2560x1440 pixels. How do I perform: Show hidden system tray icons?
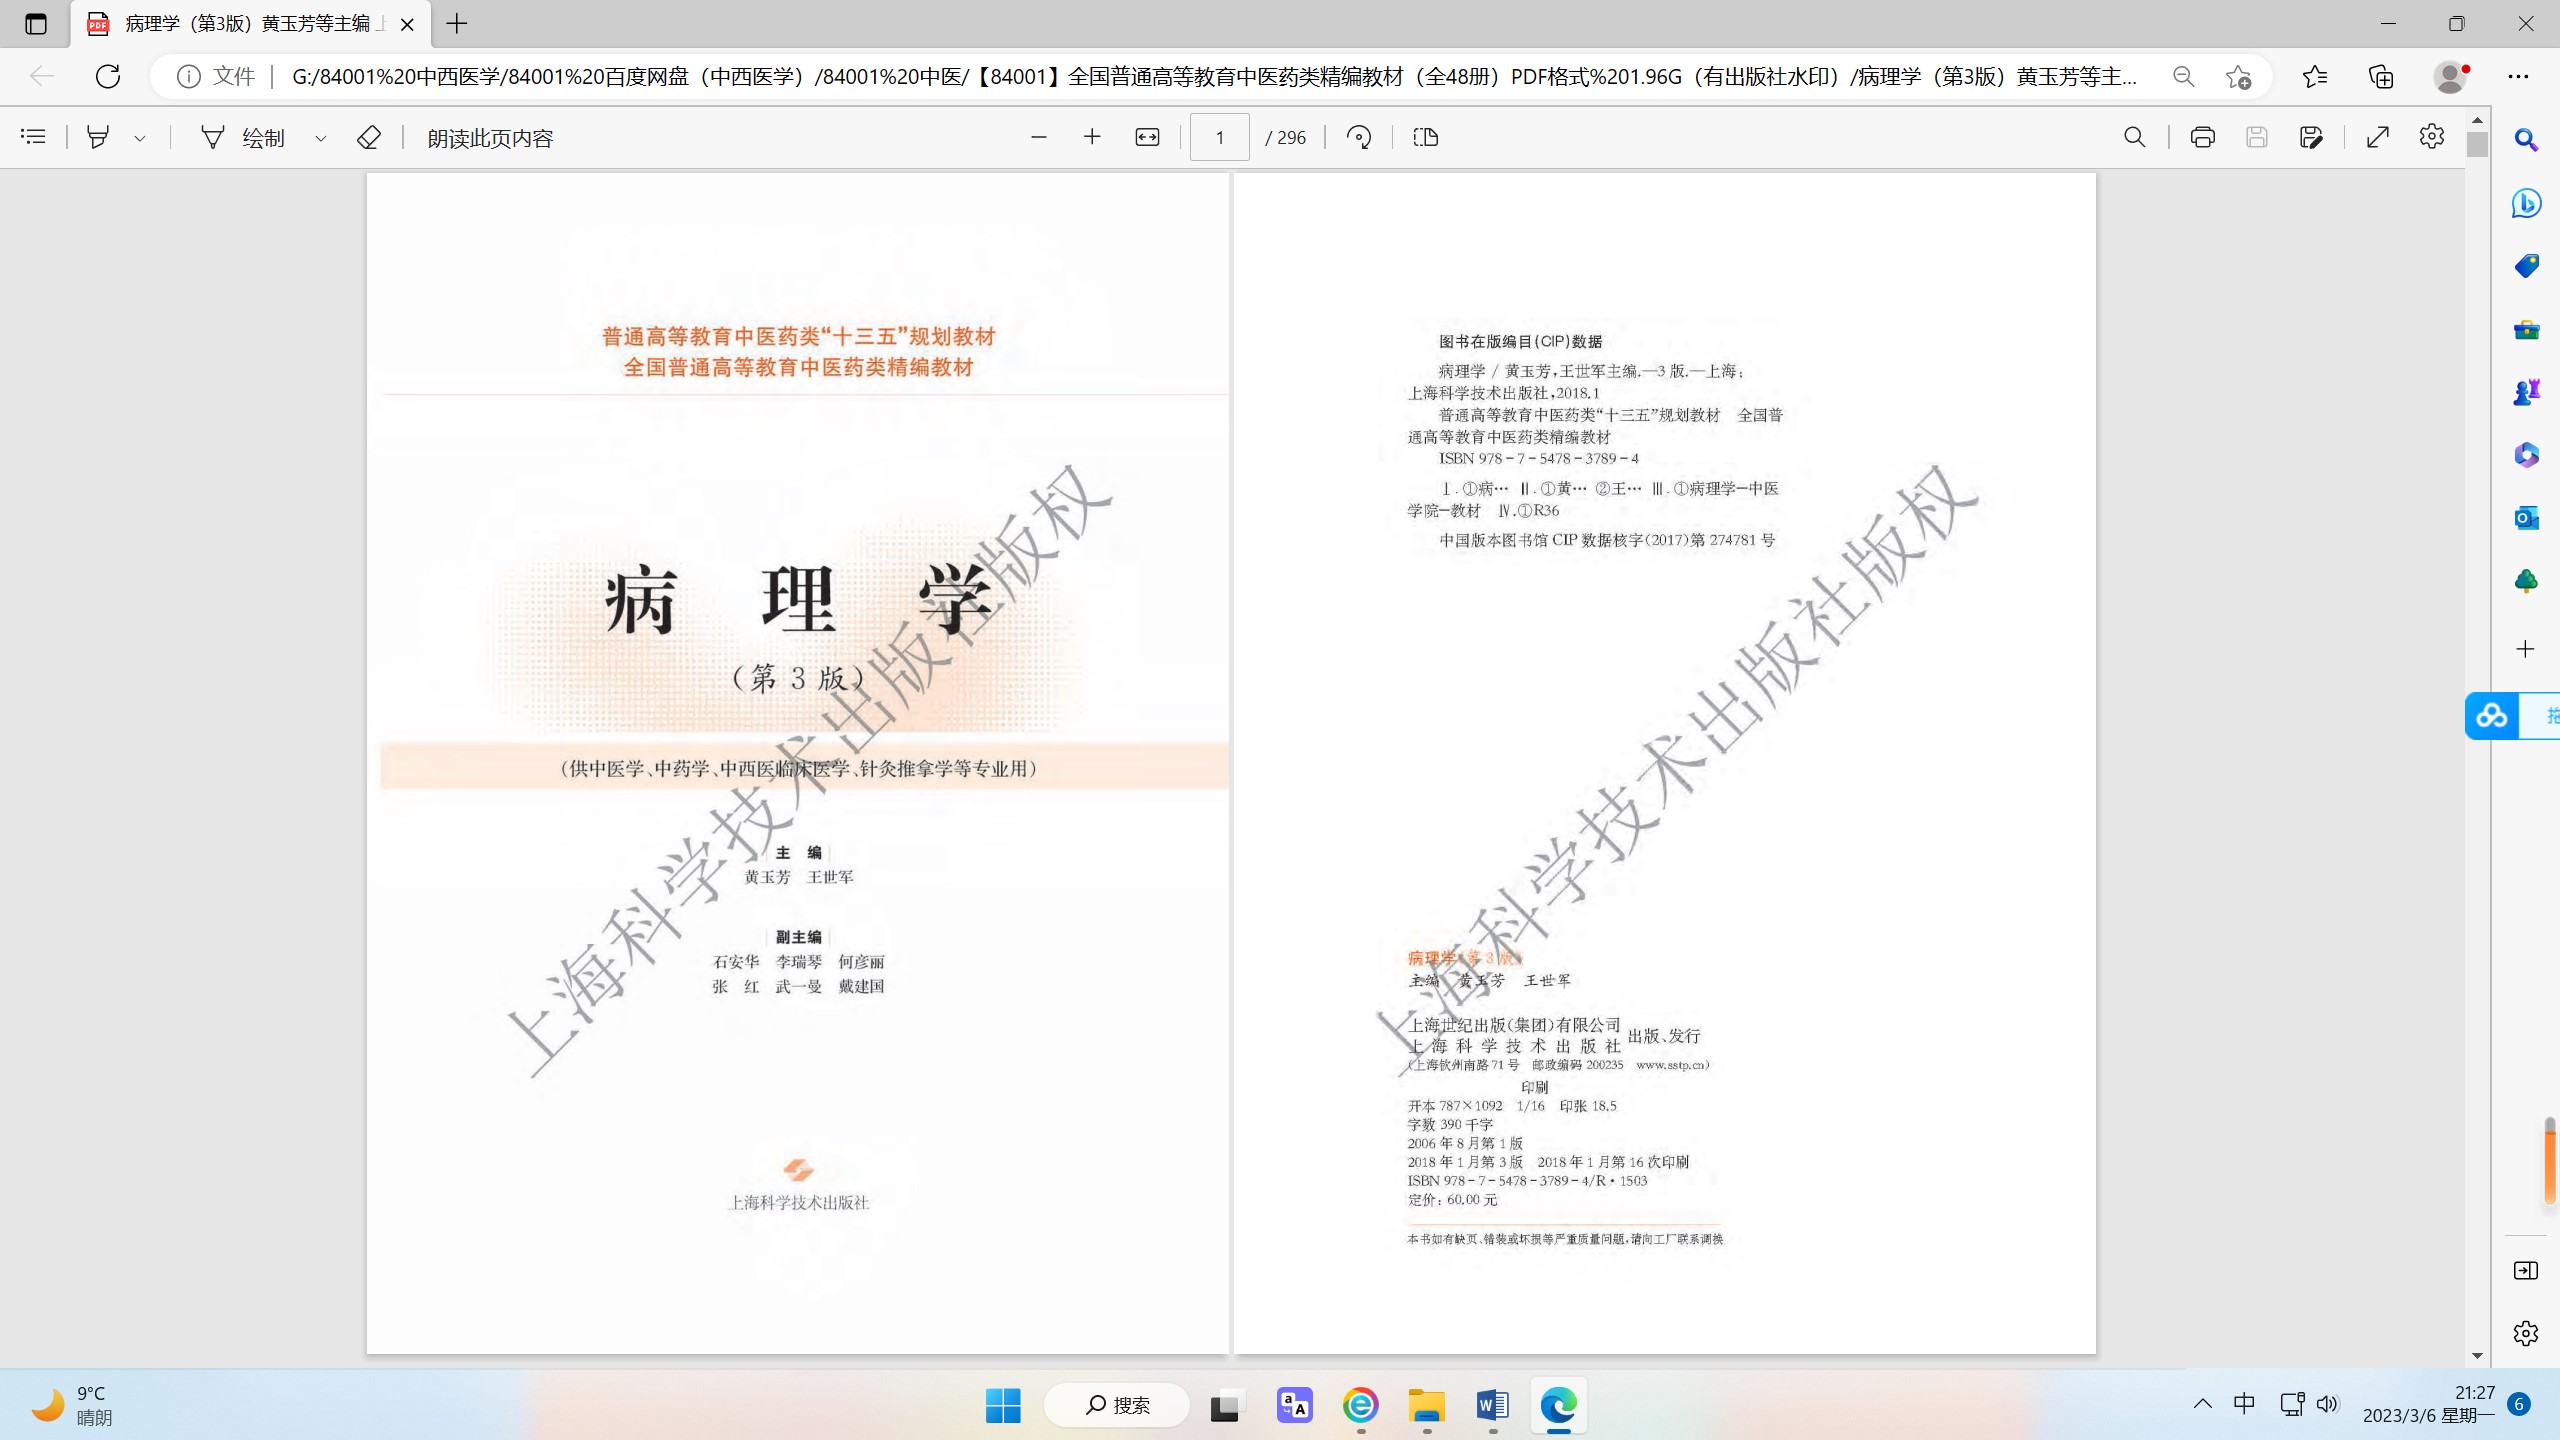pyautogui.click(x=2203, y=1404)
